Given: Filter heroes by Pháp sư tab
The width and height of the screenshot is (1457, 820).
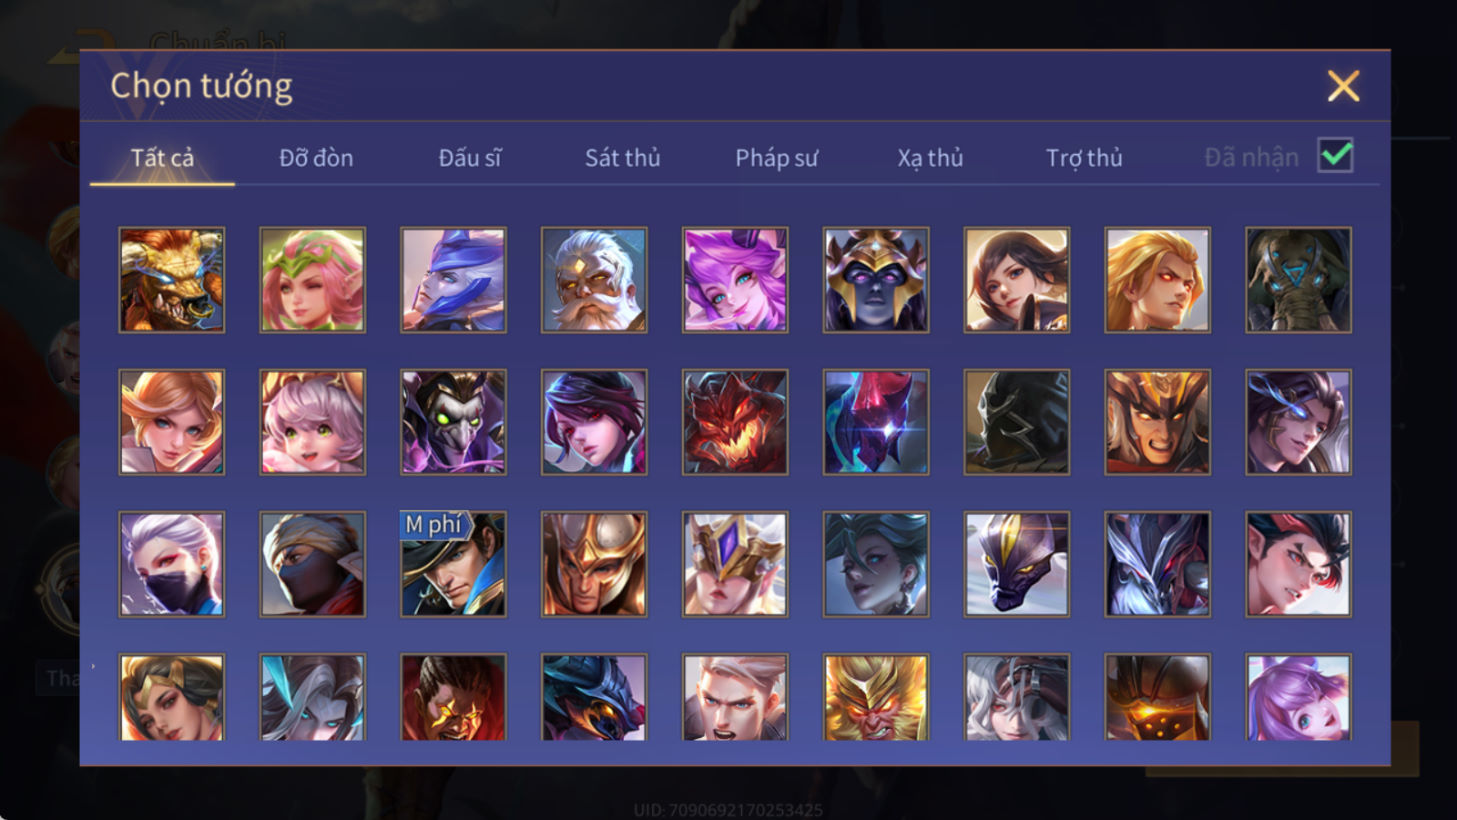Looking at the screenshot, I should (777, 158).
